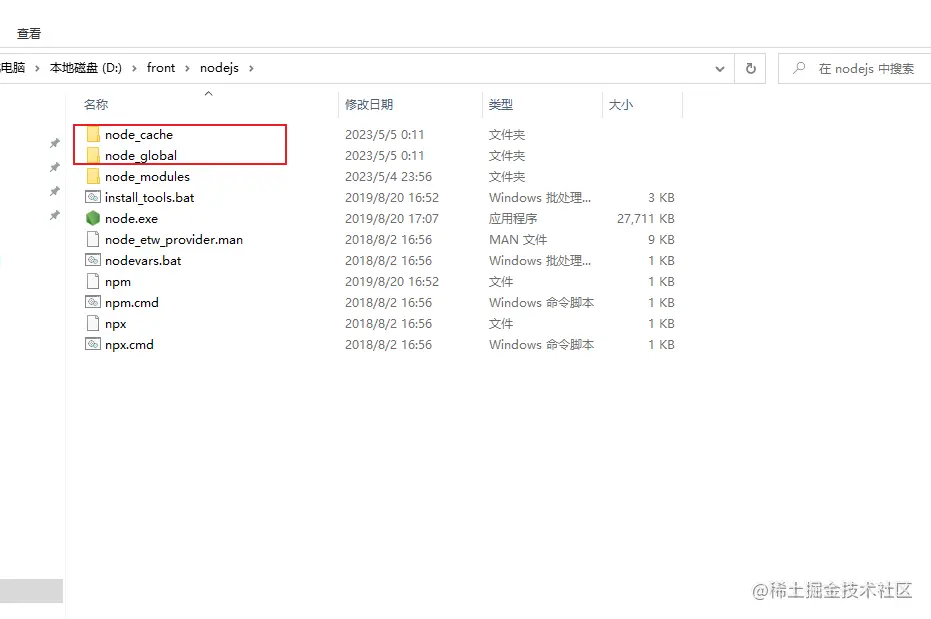Expand the chevron after front in the breadcrumb

point(187,68)
